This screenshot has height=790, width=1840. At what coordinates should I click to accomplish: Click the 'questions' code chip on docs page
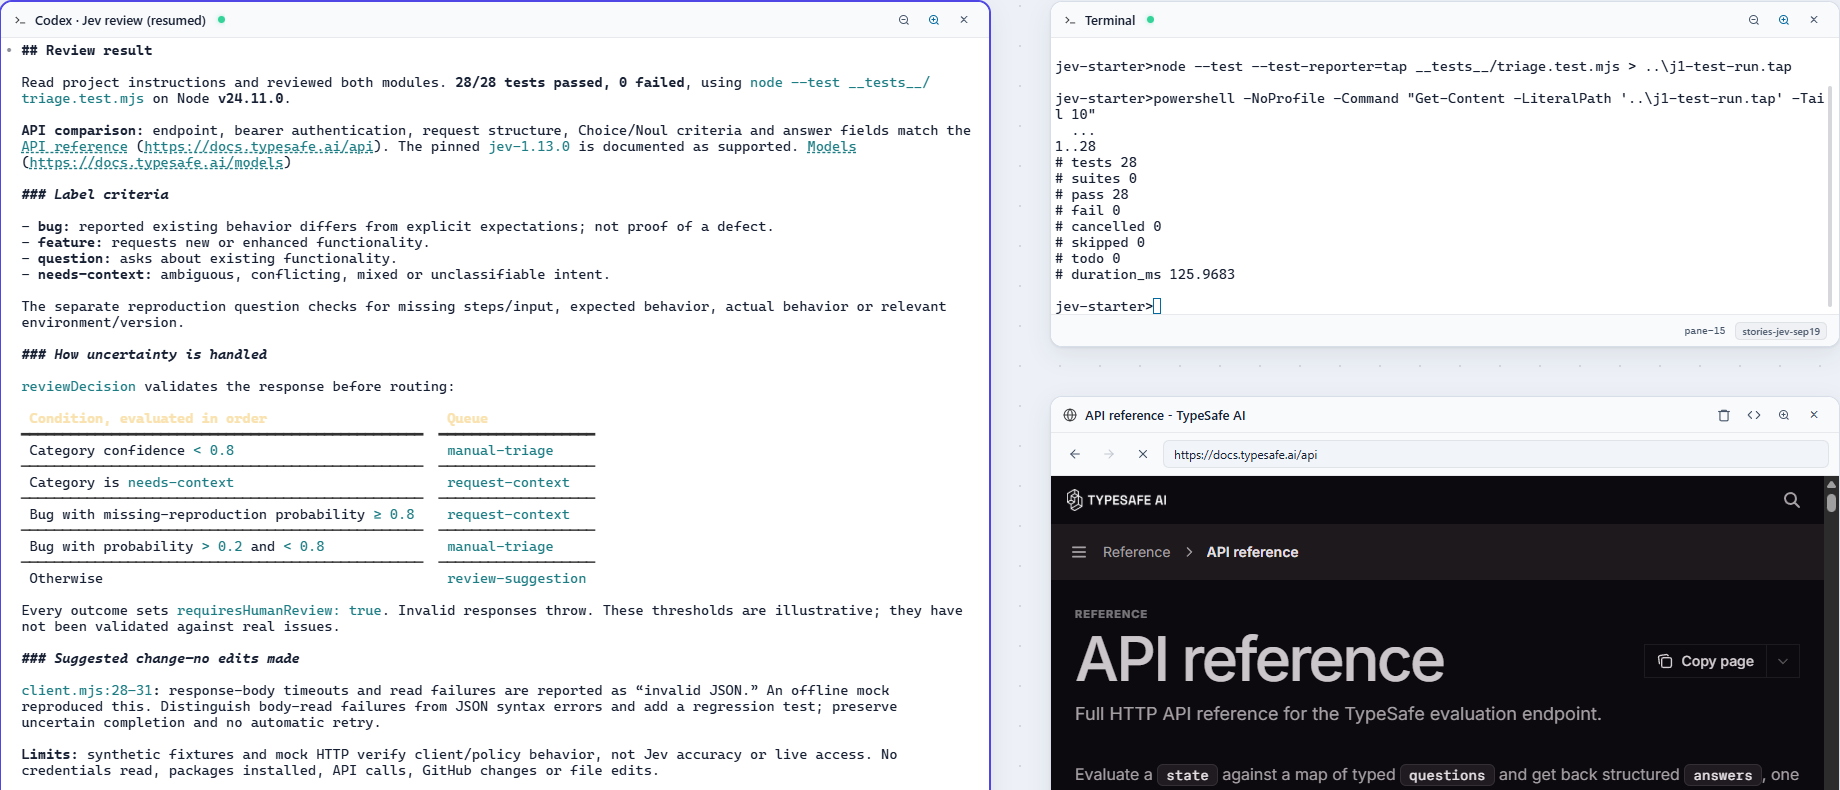[1447, 775]
